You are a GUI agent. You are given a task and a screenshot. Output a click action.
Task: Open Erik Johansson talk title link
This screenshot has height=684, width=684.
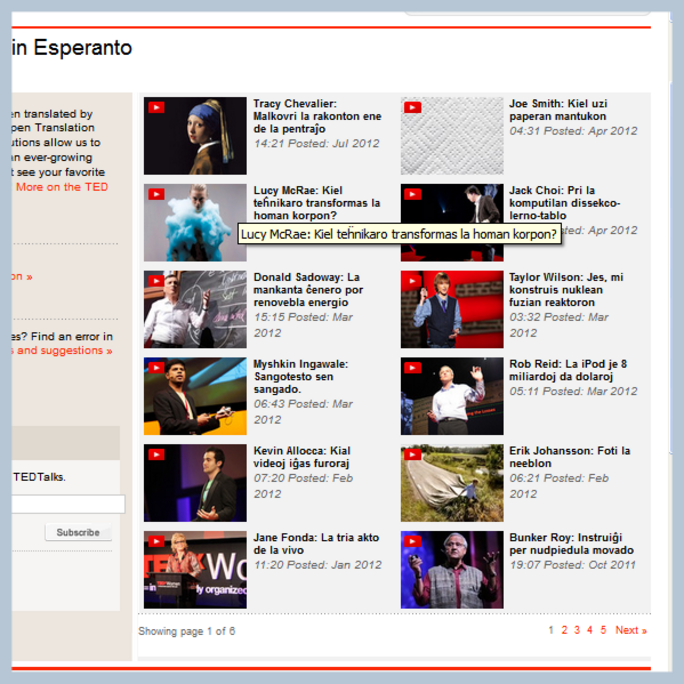(570, 457)
